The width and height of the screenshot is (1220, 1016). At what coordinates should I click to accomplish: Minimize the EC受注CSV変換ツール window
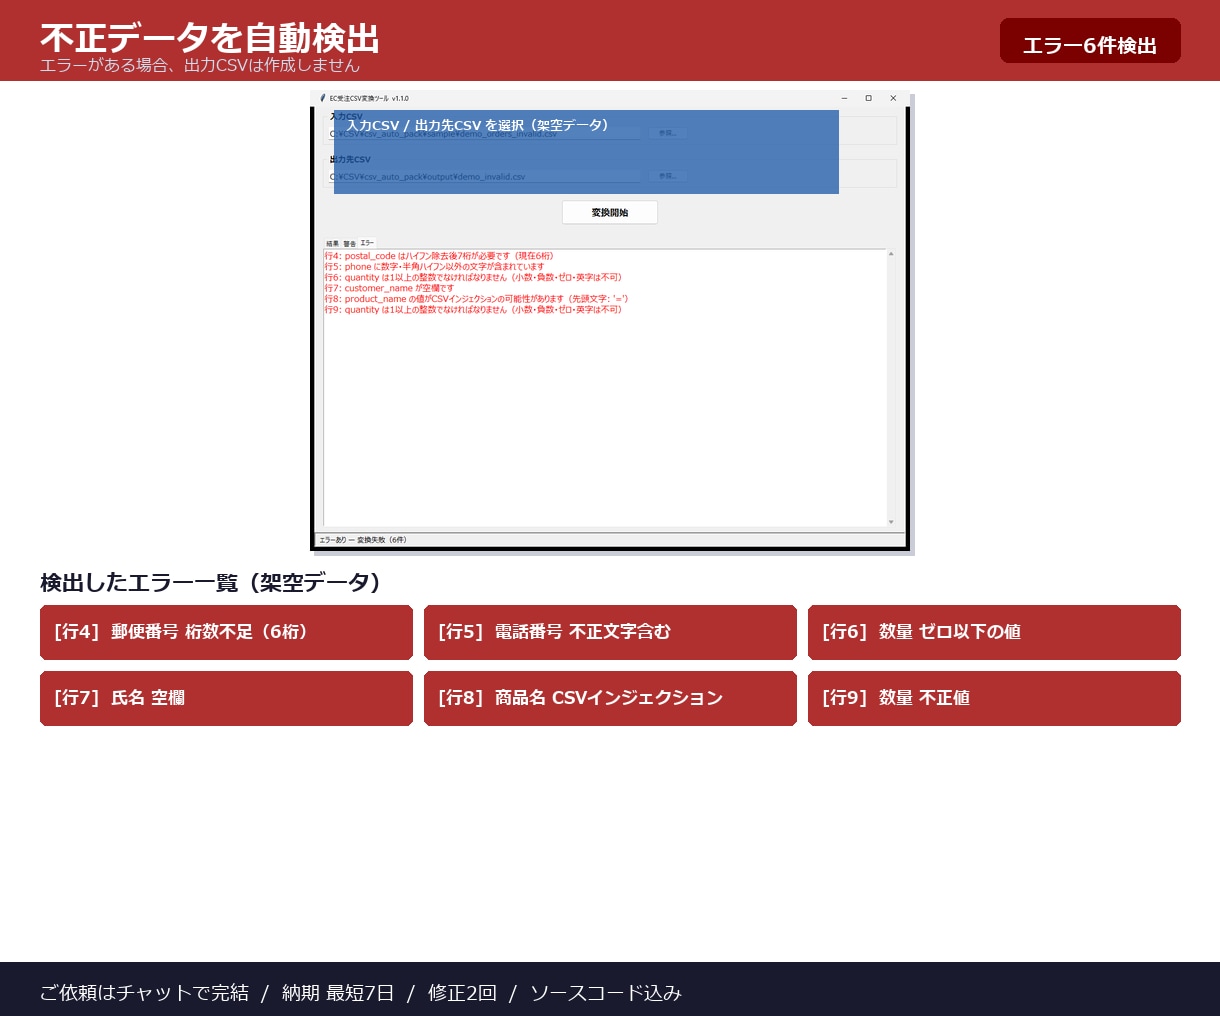click(x=845, y=98)
